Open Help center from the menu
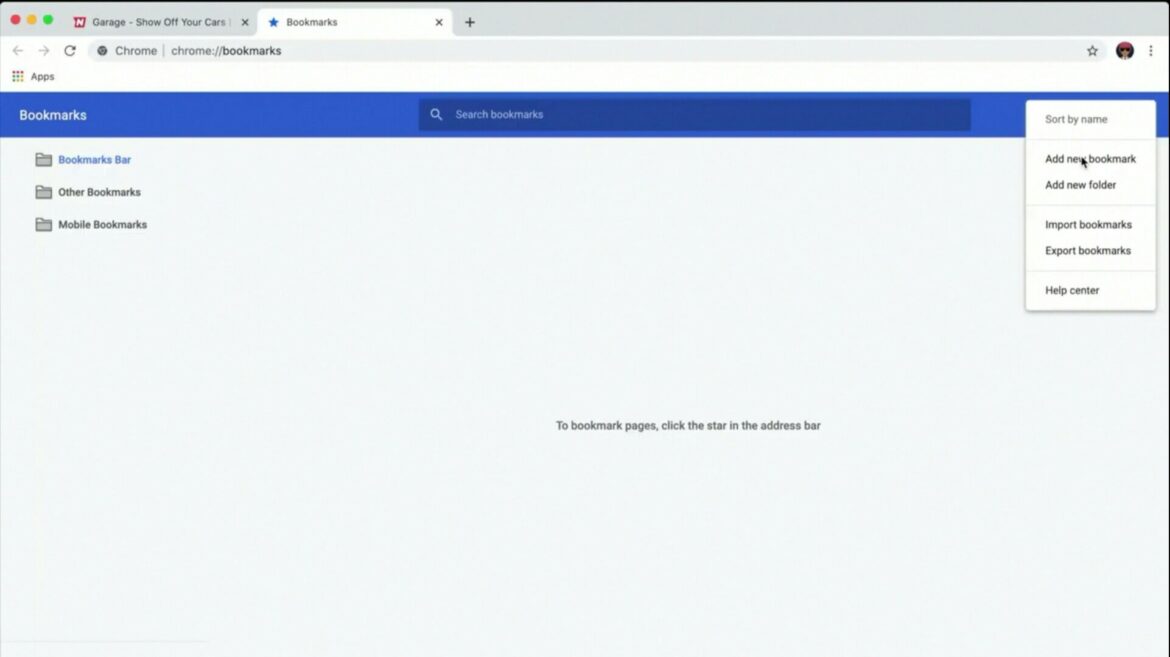 1072,291
